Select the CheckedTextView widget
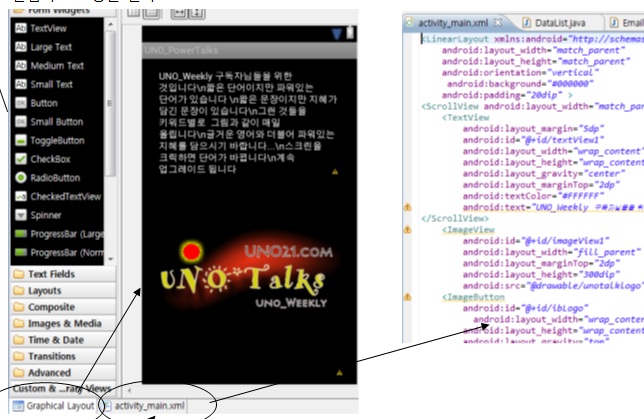This screenshot has width=644, height=419. point(65,196)
